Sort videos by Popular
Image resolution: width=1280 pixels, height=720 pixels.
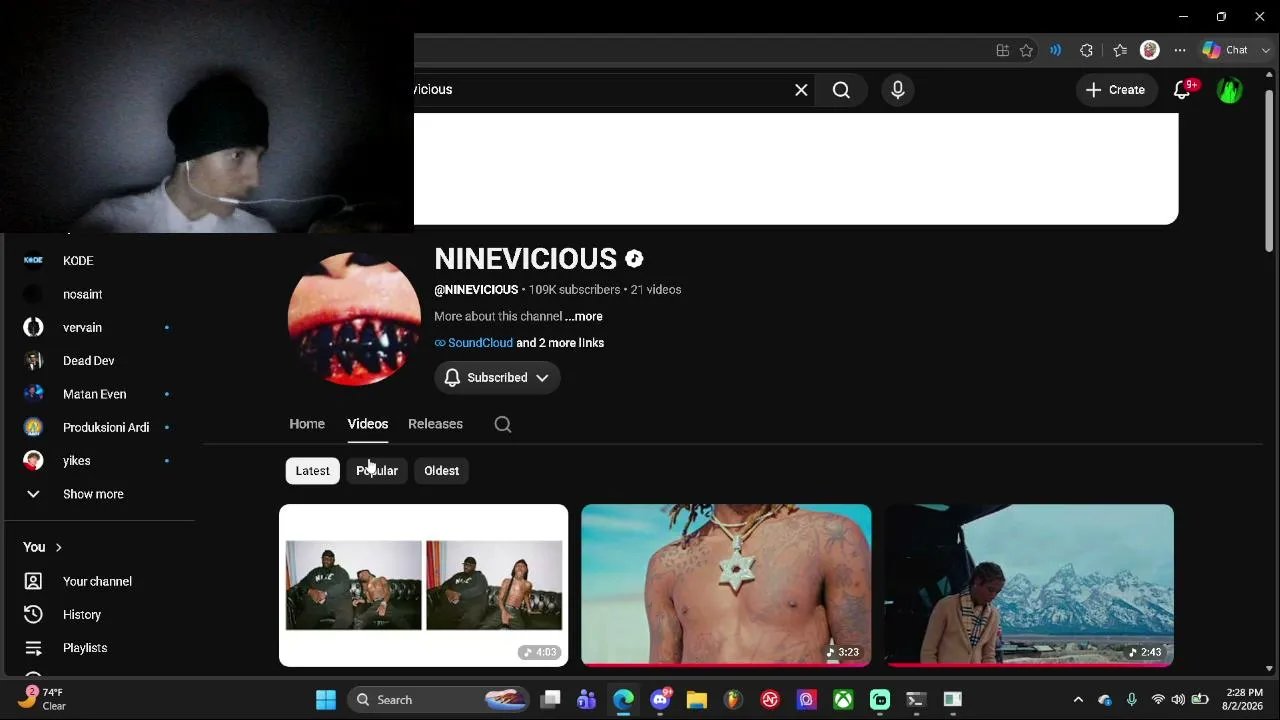(x=377, y=471)
